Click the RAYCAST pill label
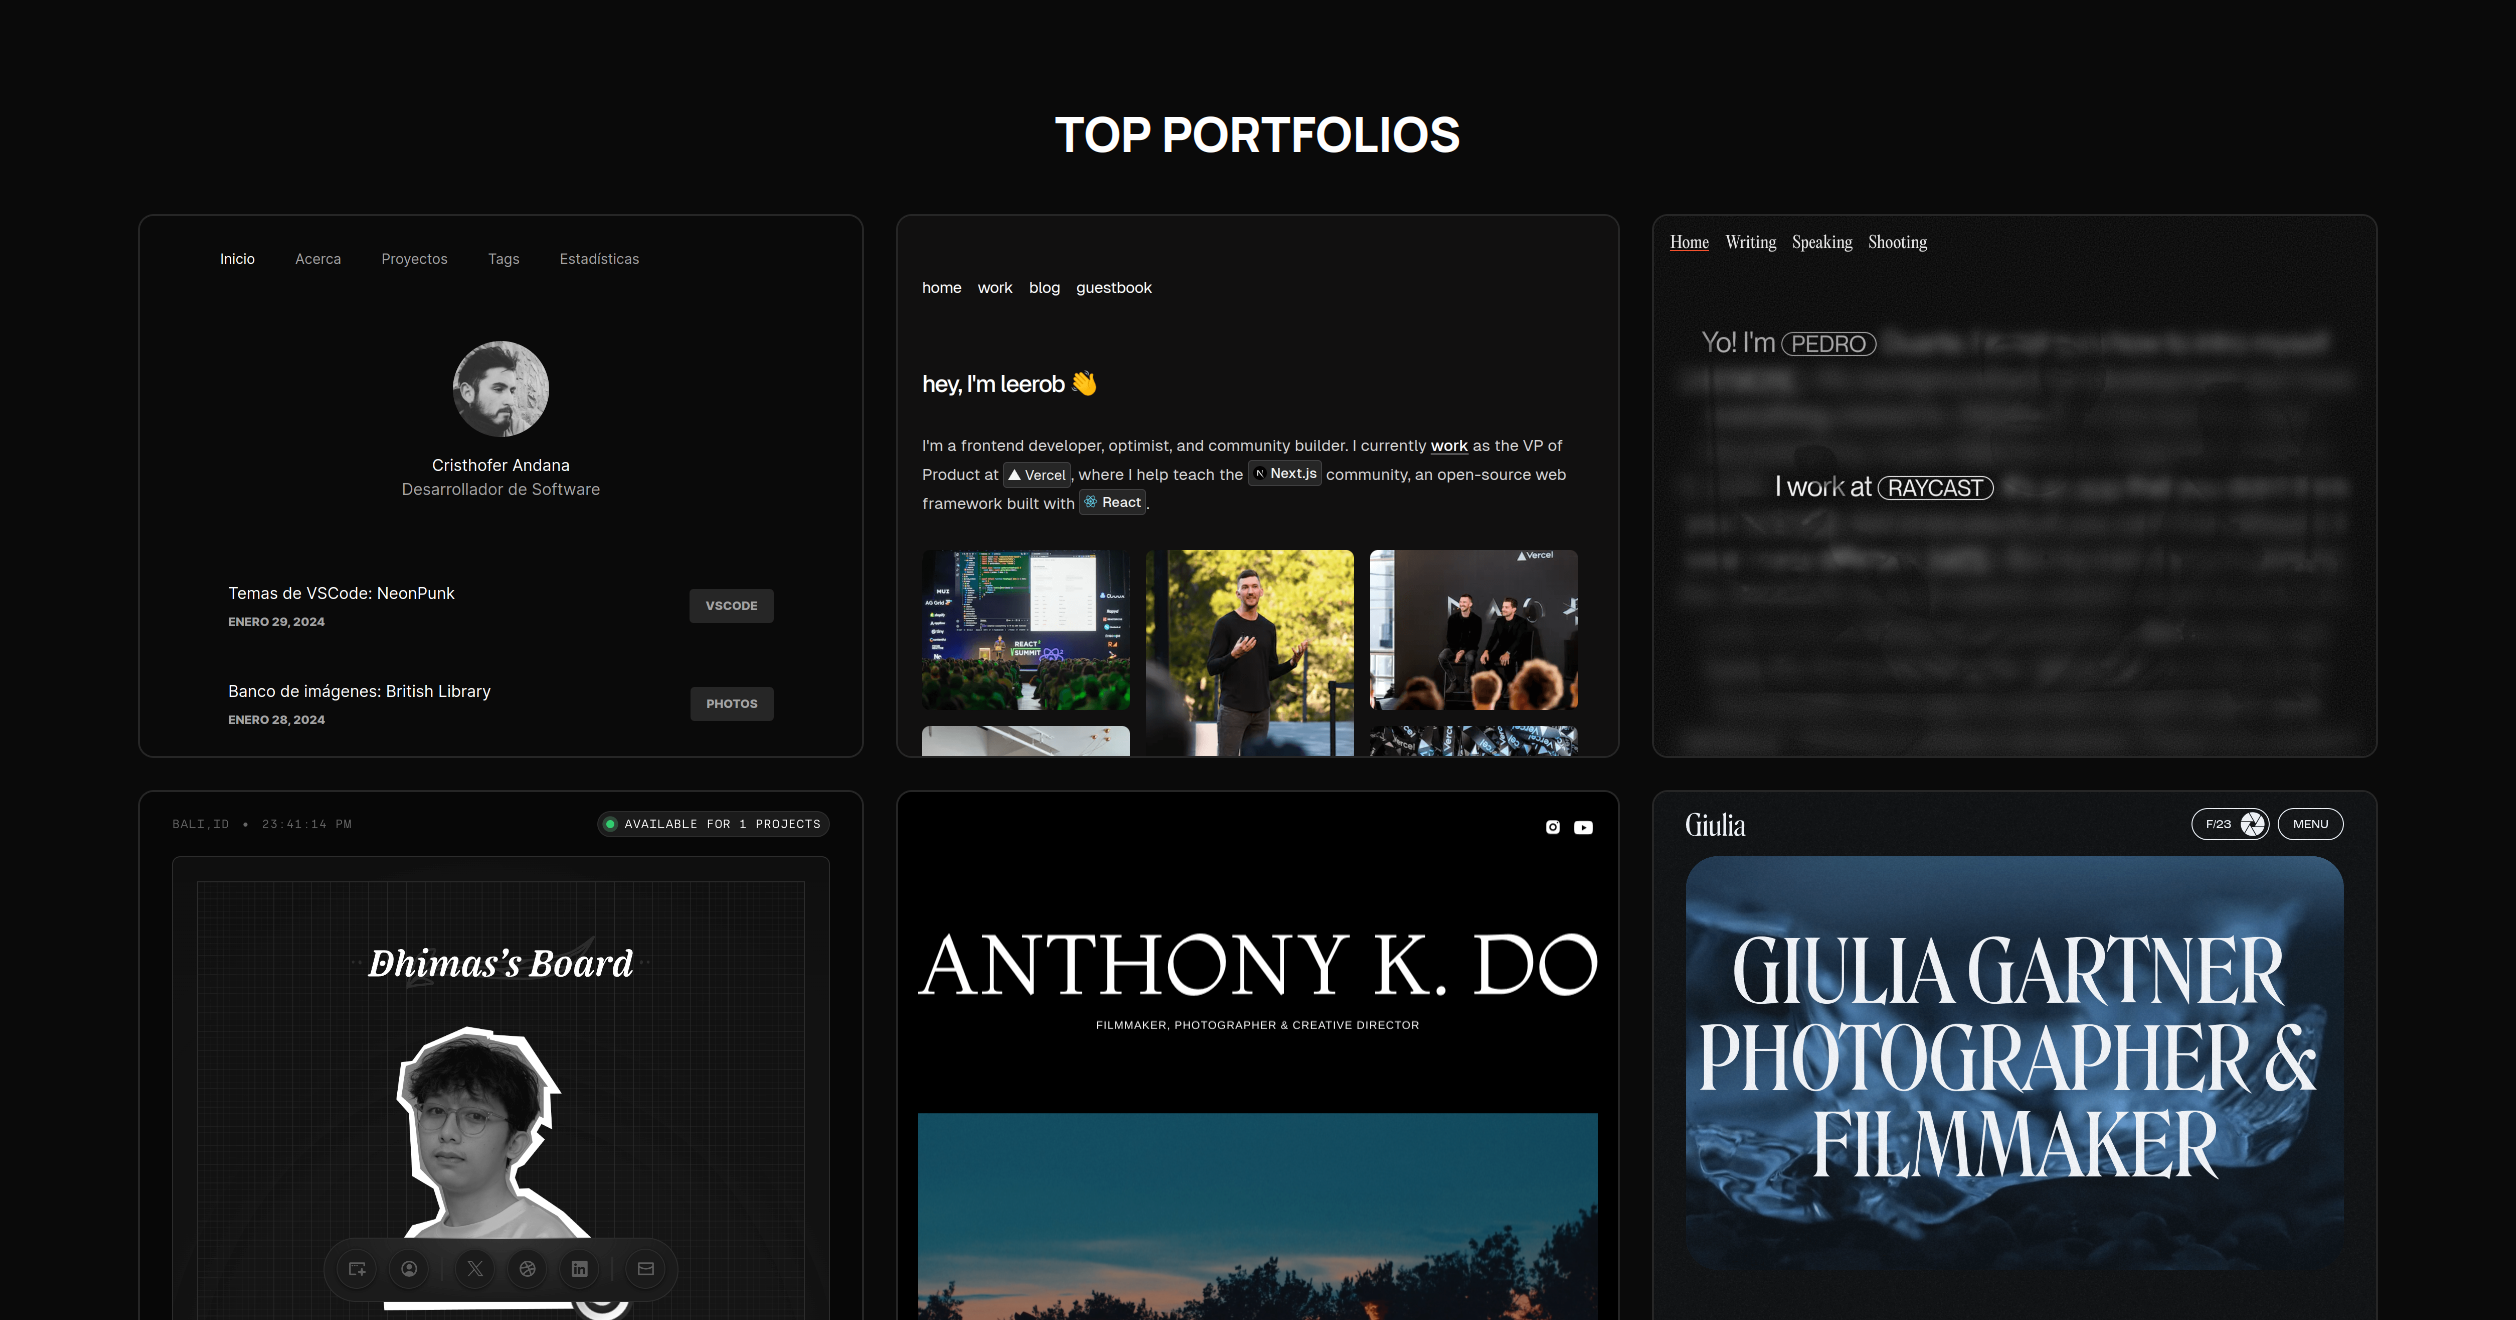The width and height of the screenshot is (2516, 1320). pyautogui.click(x=1936, y=488)
